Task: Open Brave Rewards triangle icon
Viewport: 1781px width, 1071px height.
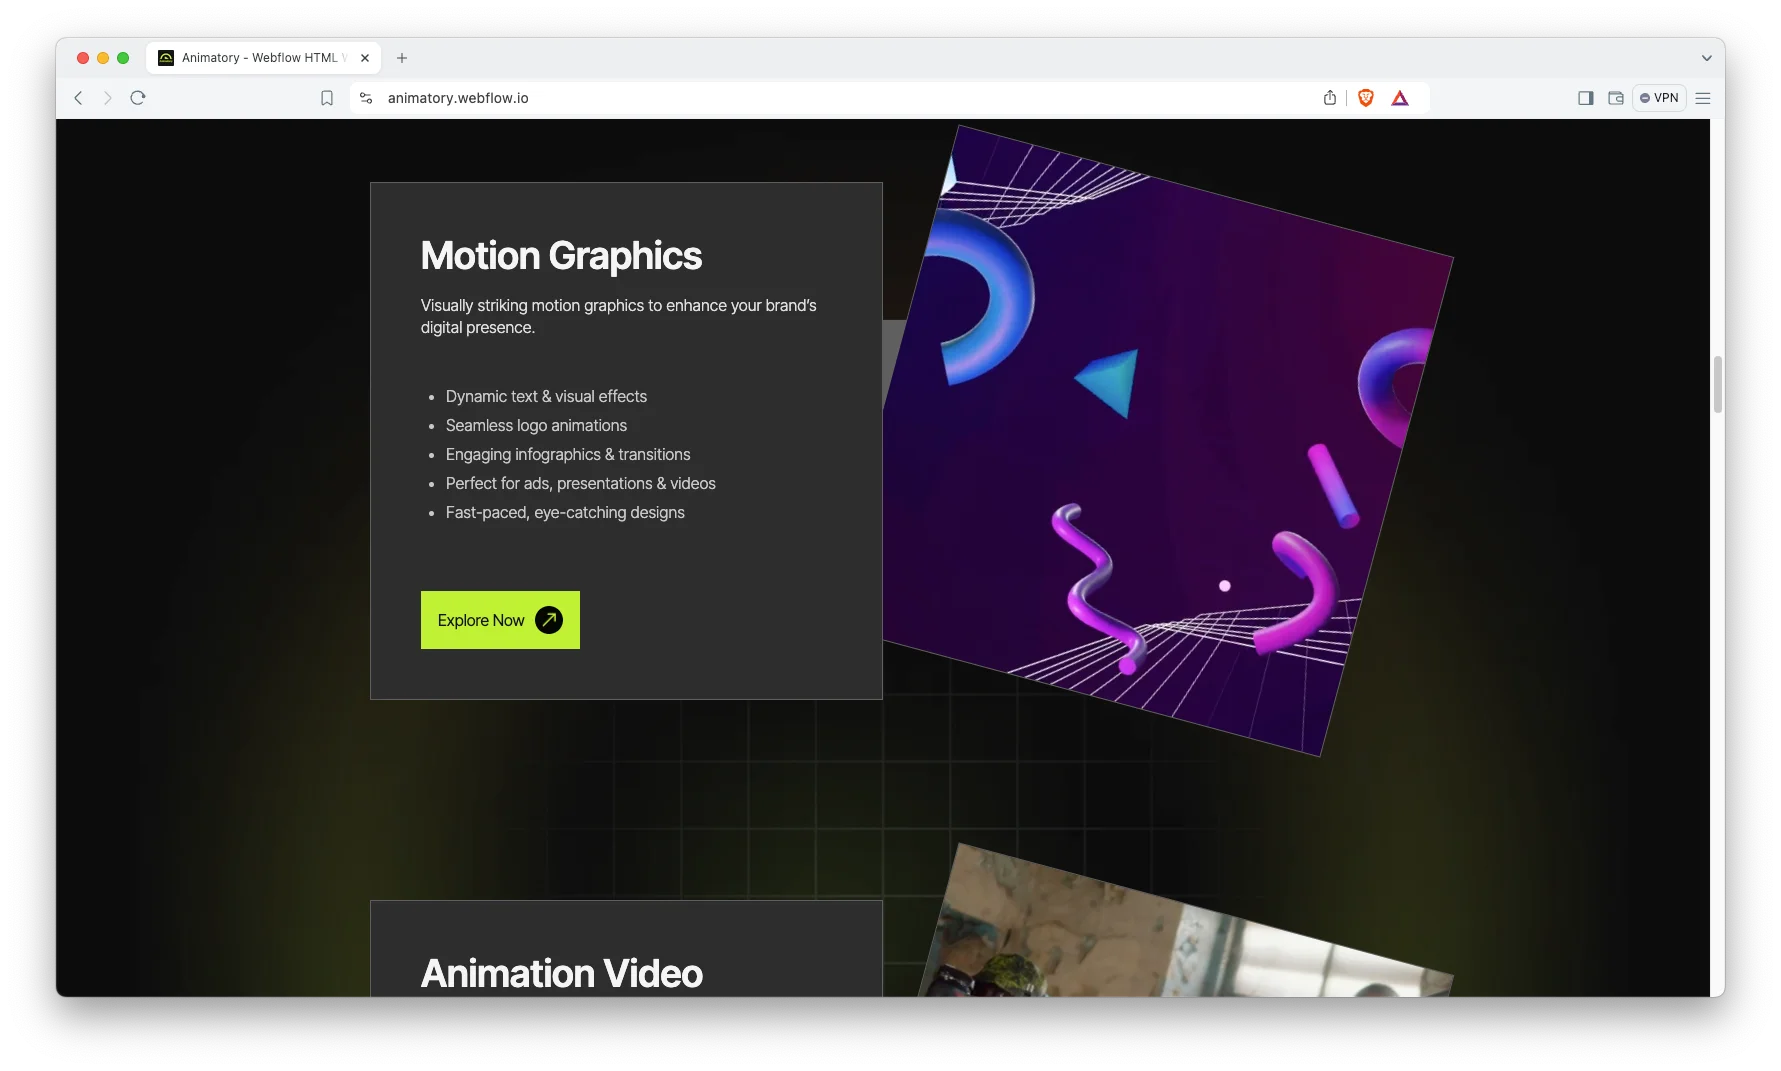Action: tap(1400, 98)
